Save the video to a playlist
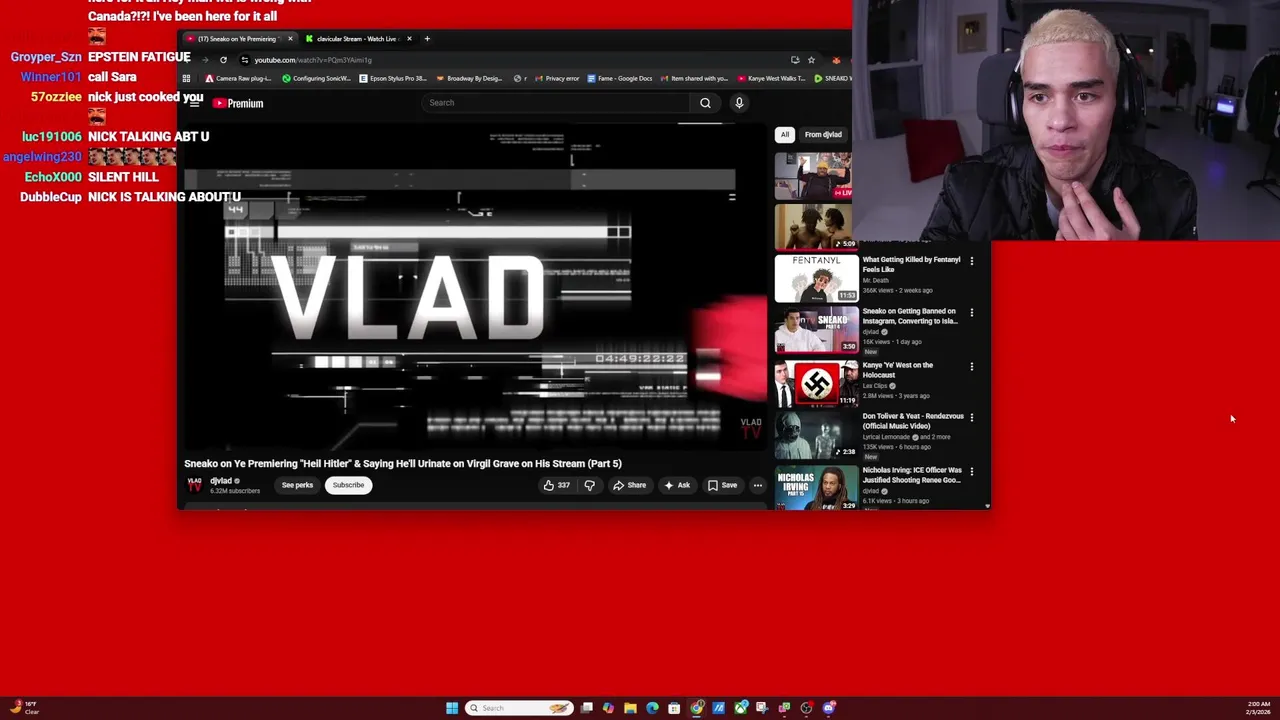The image size is (1280, 720). click(x=723, y=485)
